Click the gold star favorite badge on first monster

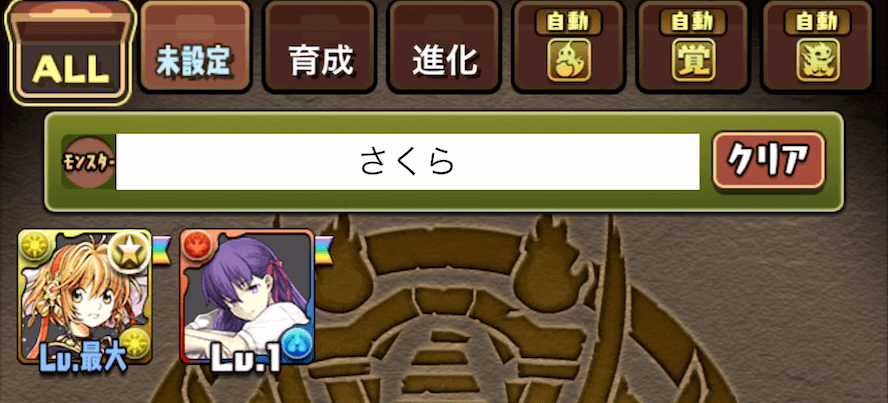coord(129,252)
